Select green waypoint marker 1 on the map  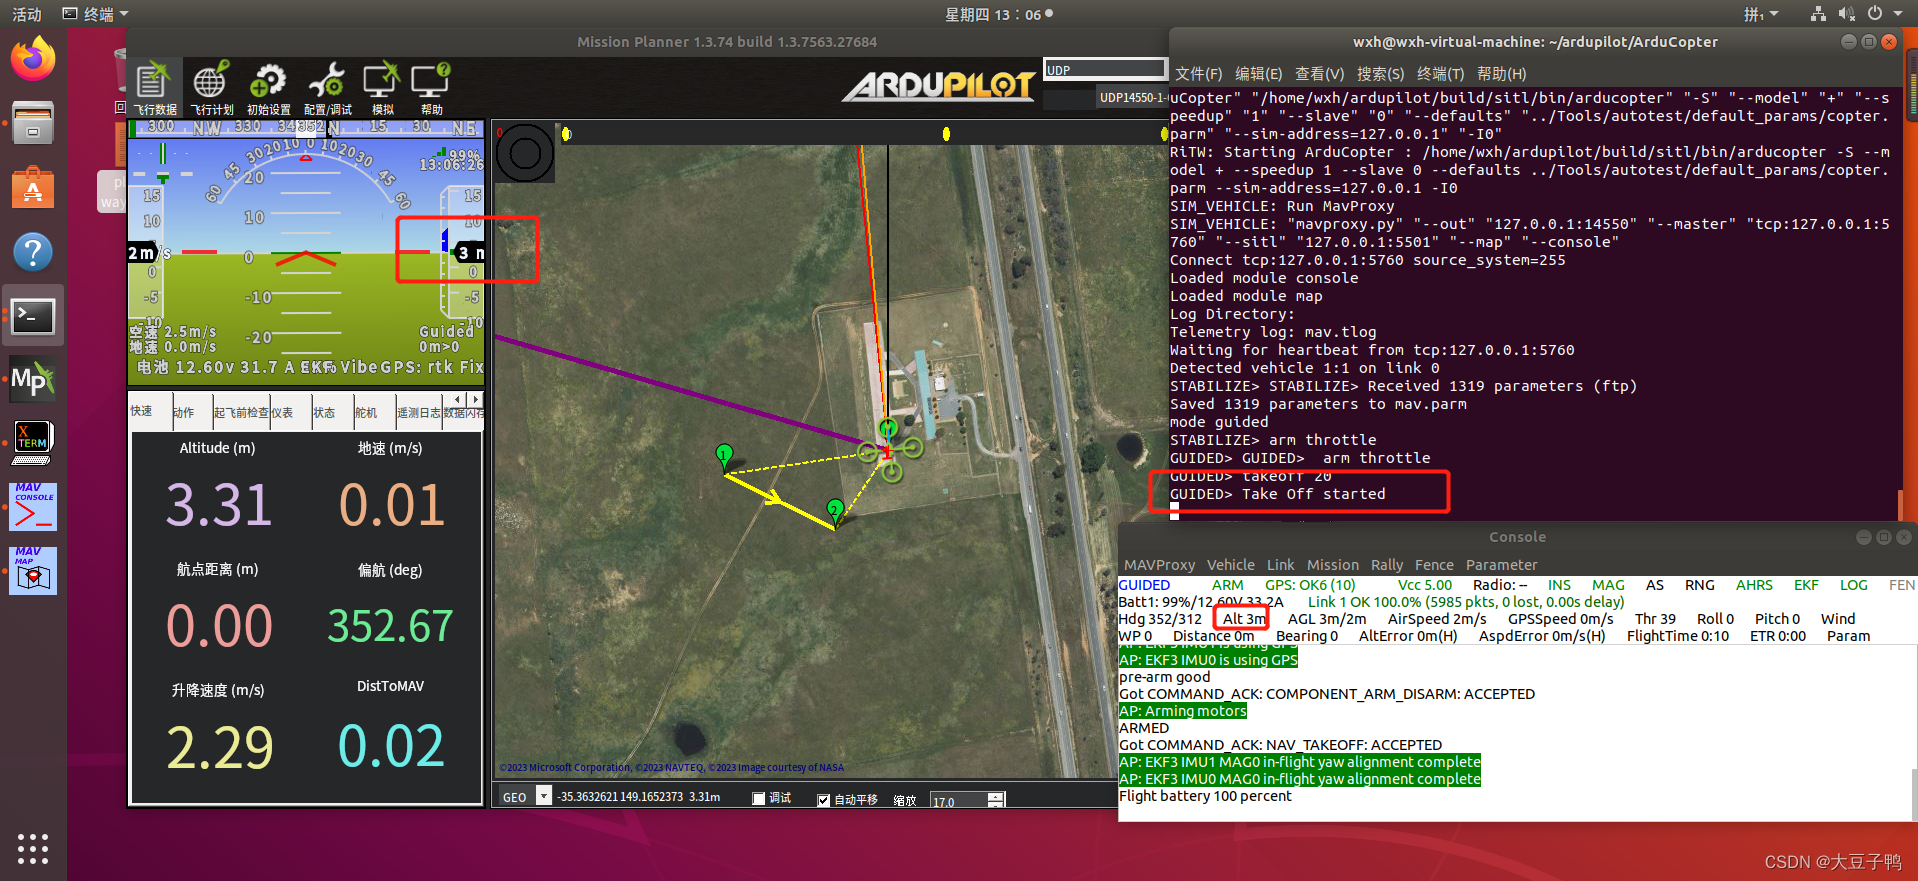[x=725, y=458]
